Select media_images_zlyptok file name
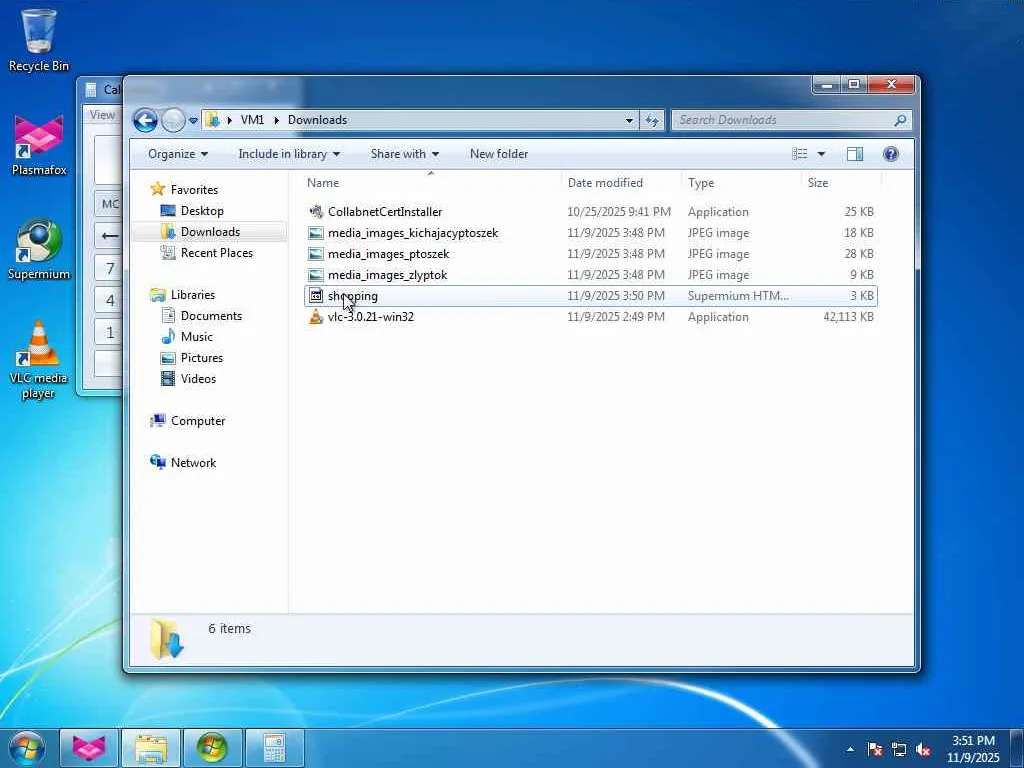Viewport: 1024px width, 768px height. [387, 275]
